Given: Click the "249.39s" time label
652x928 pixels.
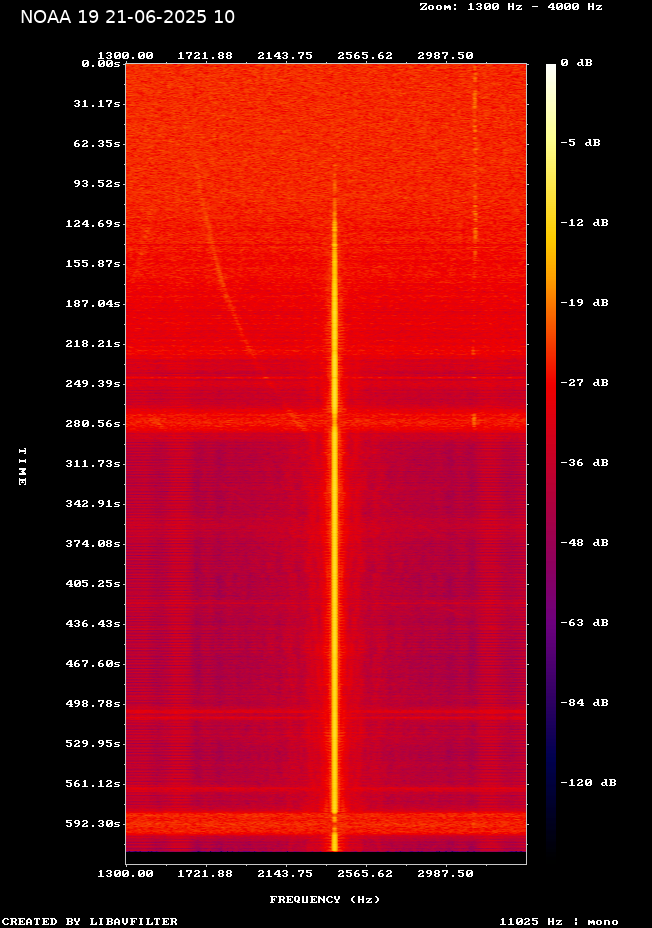Looking at the screenshot, I should (93, 384).
